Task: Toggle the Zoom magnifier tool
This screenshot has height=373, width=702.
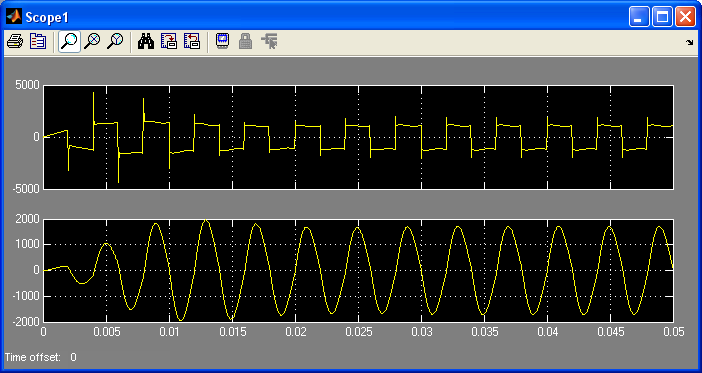Action: 69,42
